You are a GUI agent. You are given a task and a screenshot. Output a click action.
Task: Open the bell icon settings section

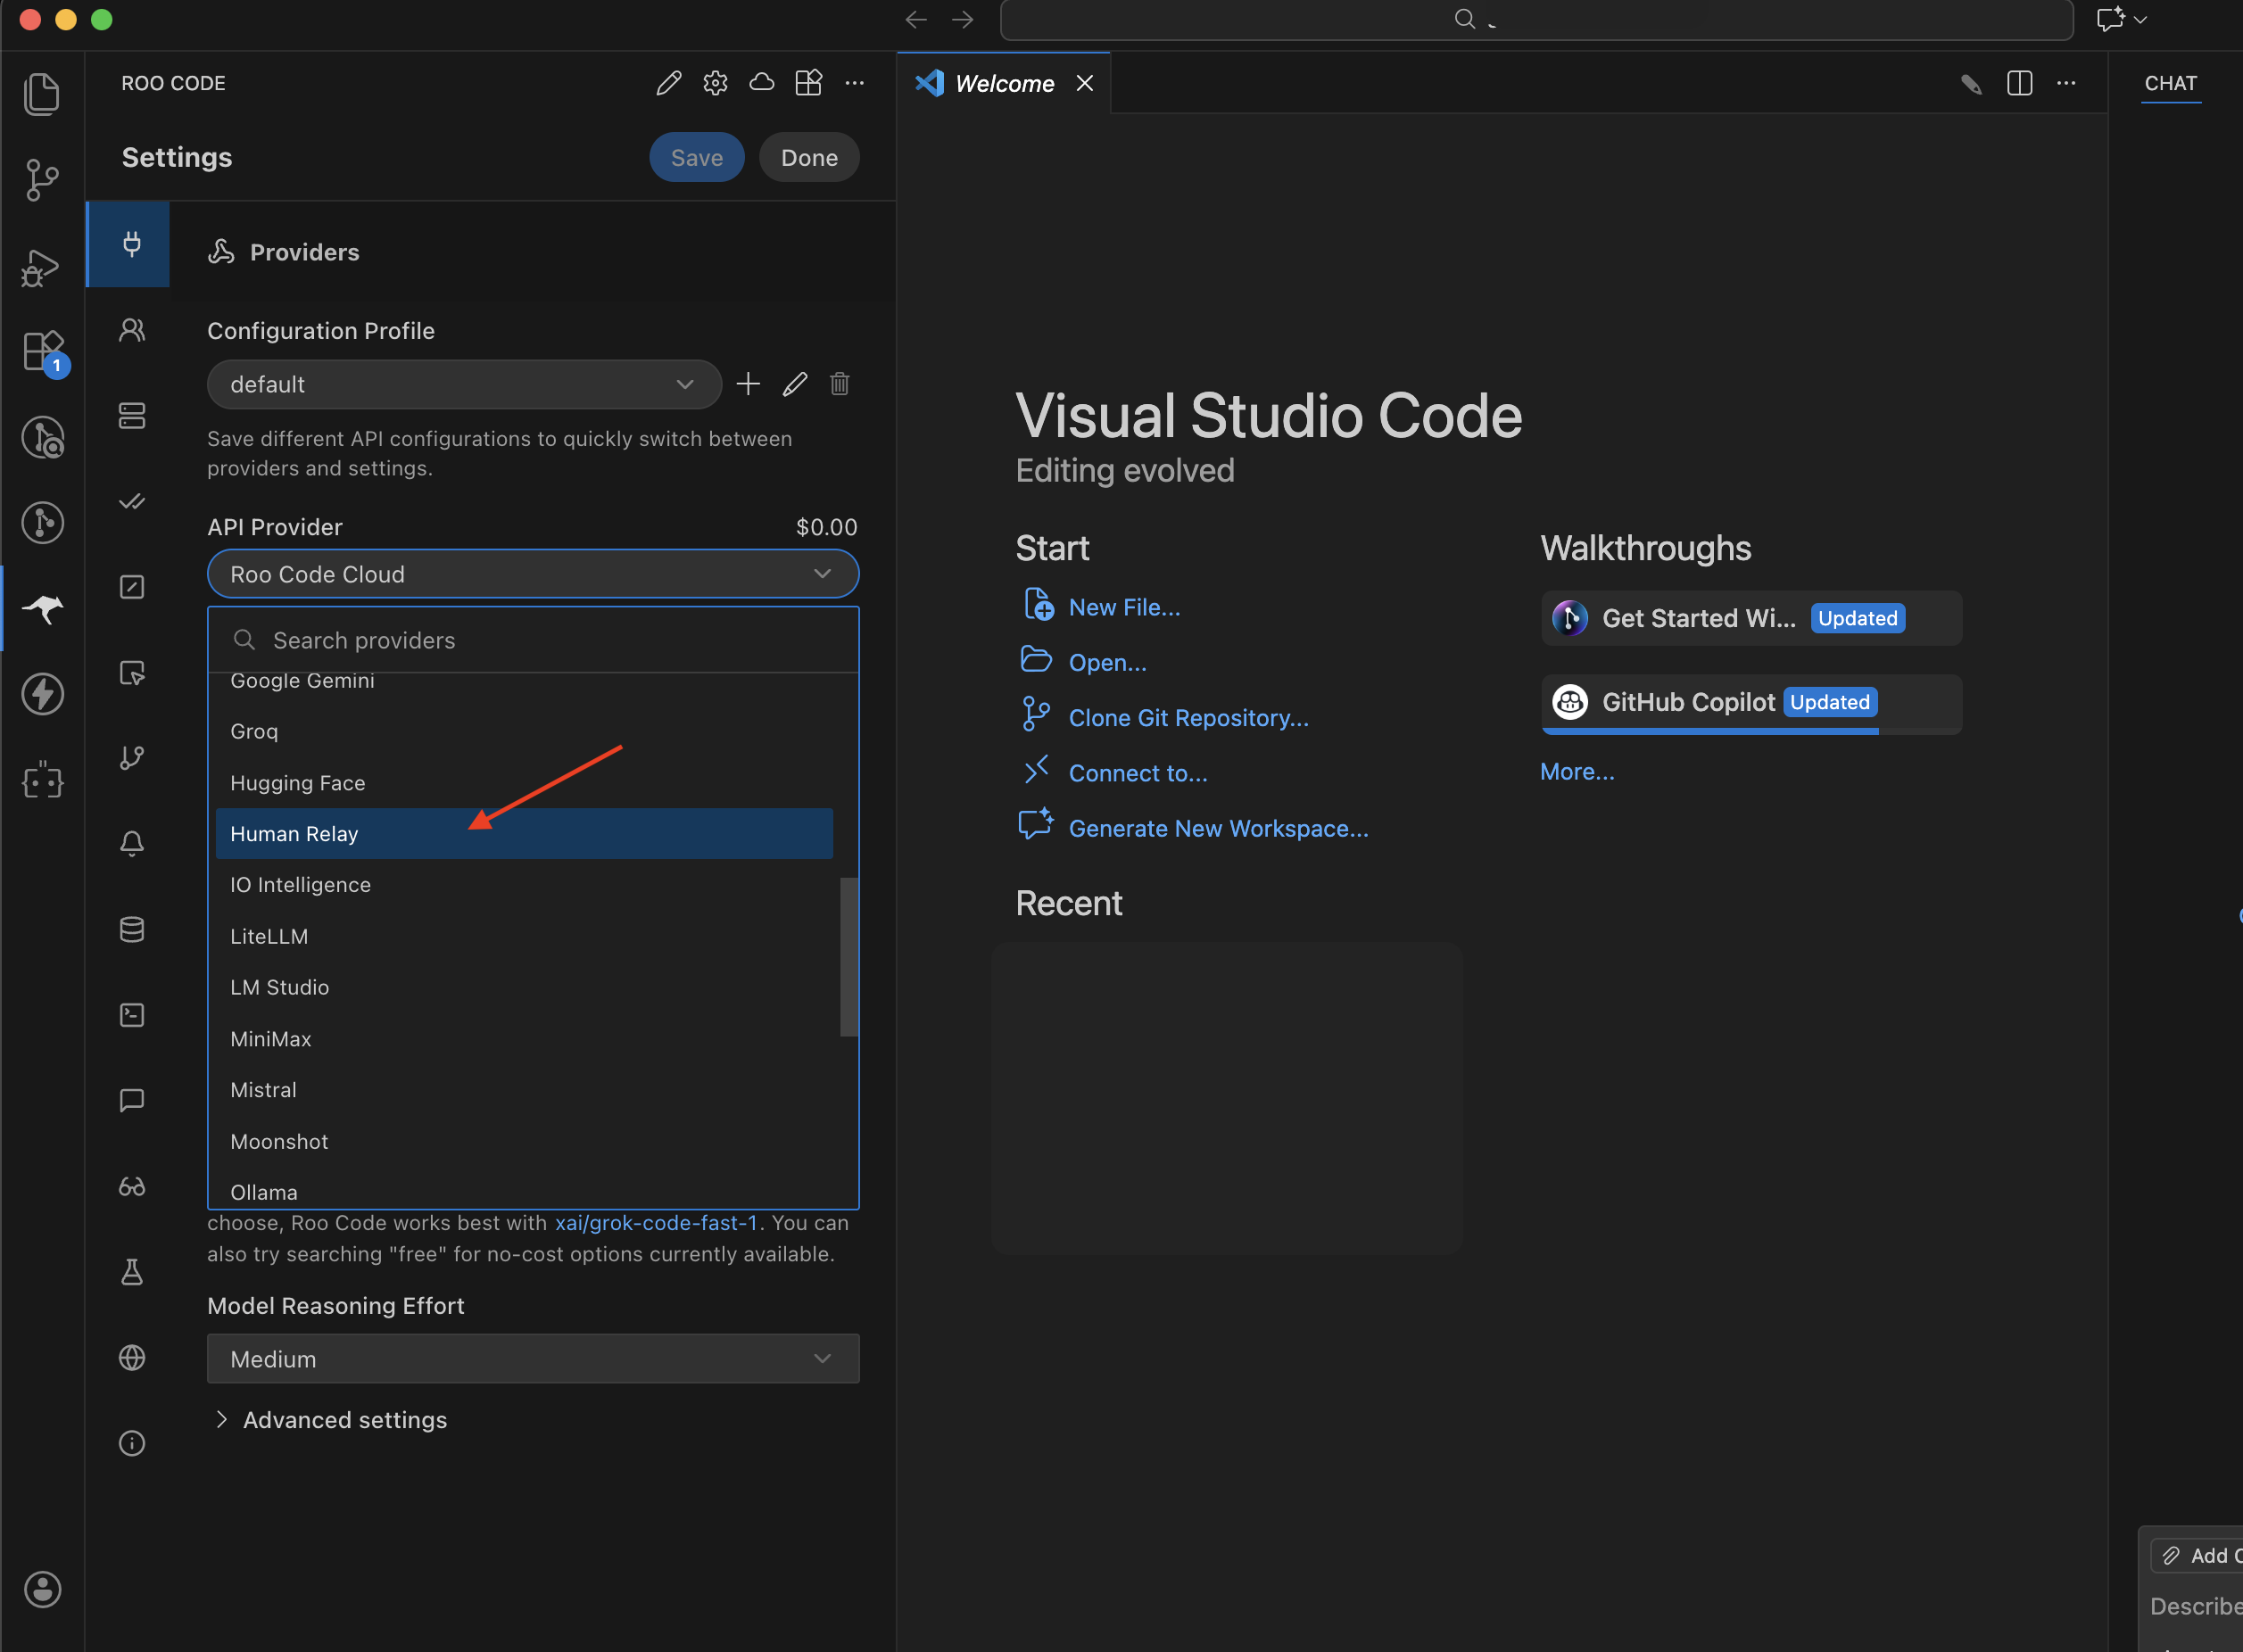click(x=132, y=844)
